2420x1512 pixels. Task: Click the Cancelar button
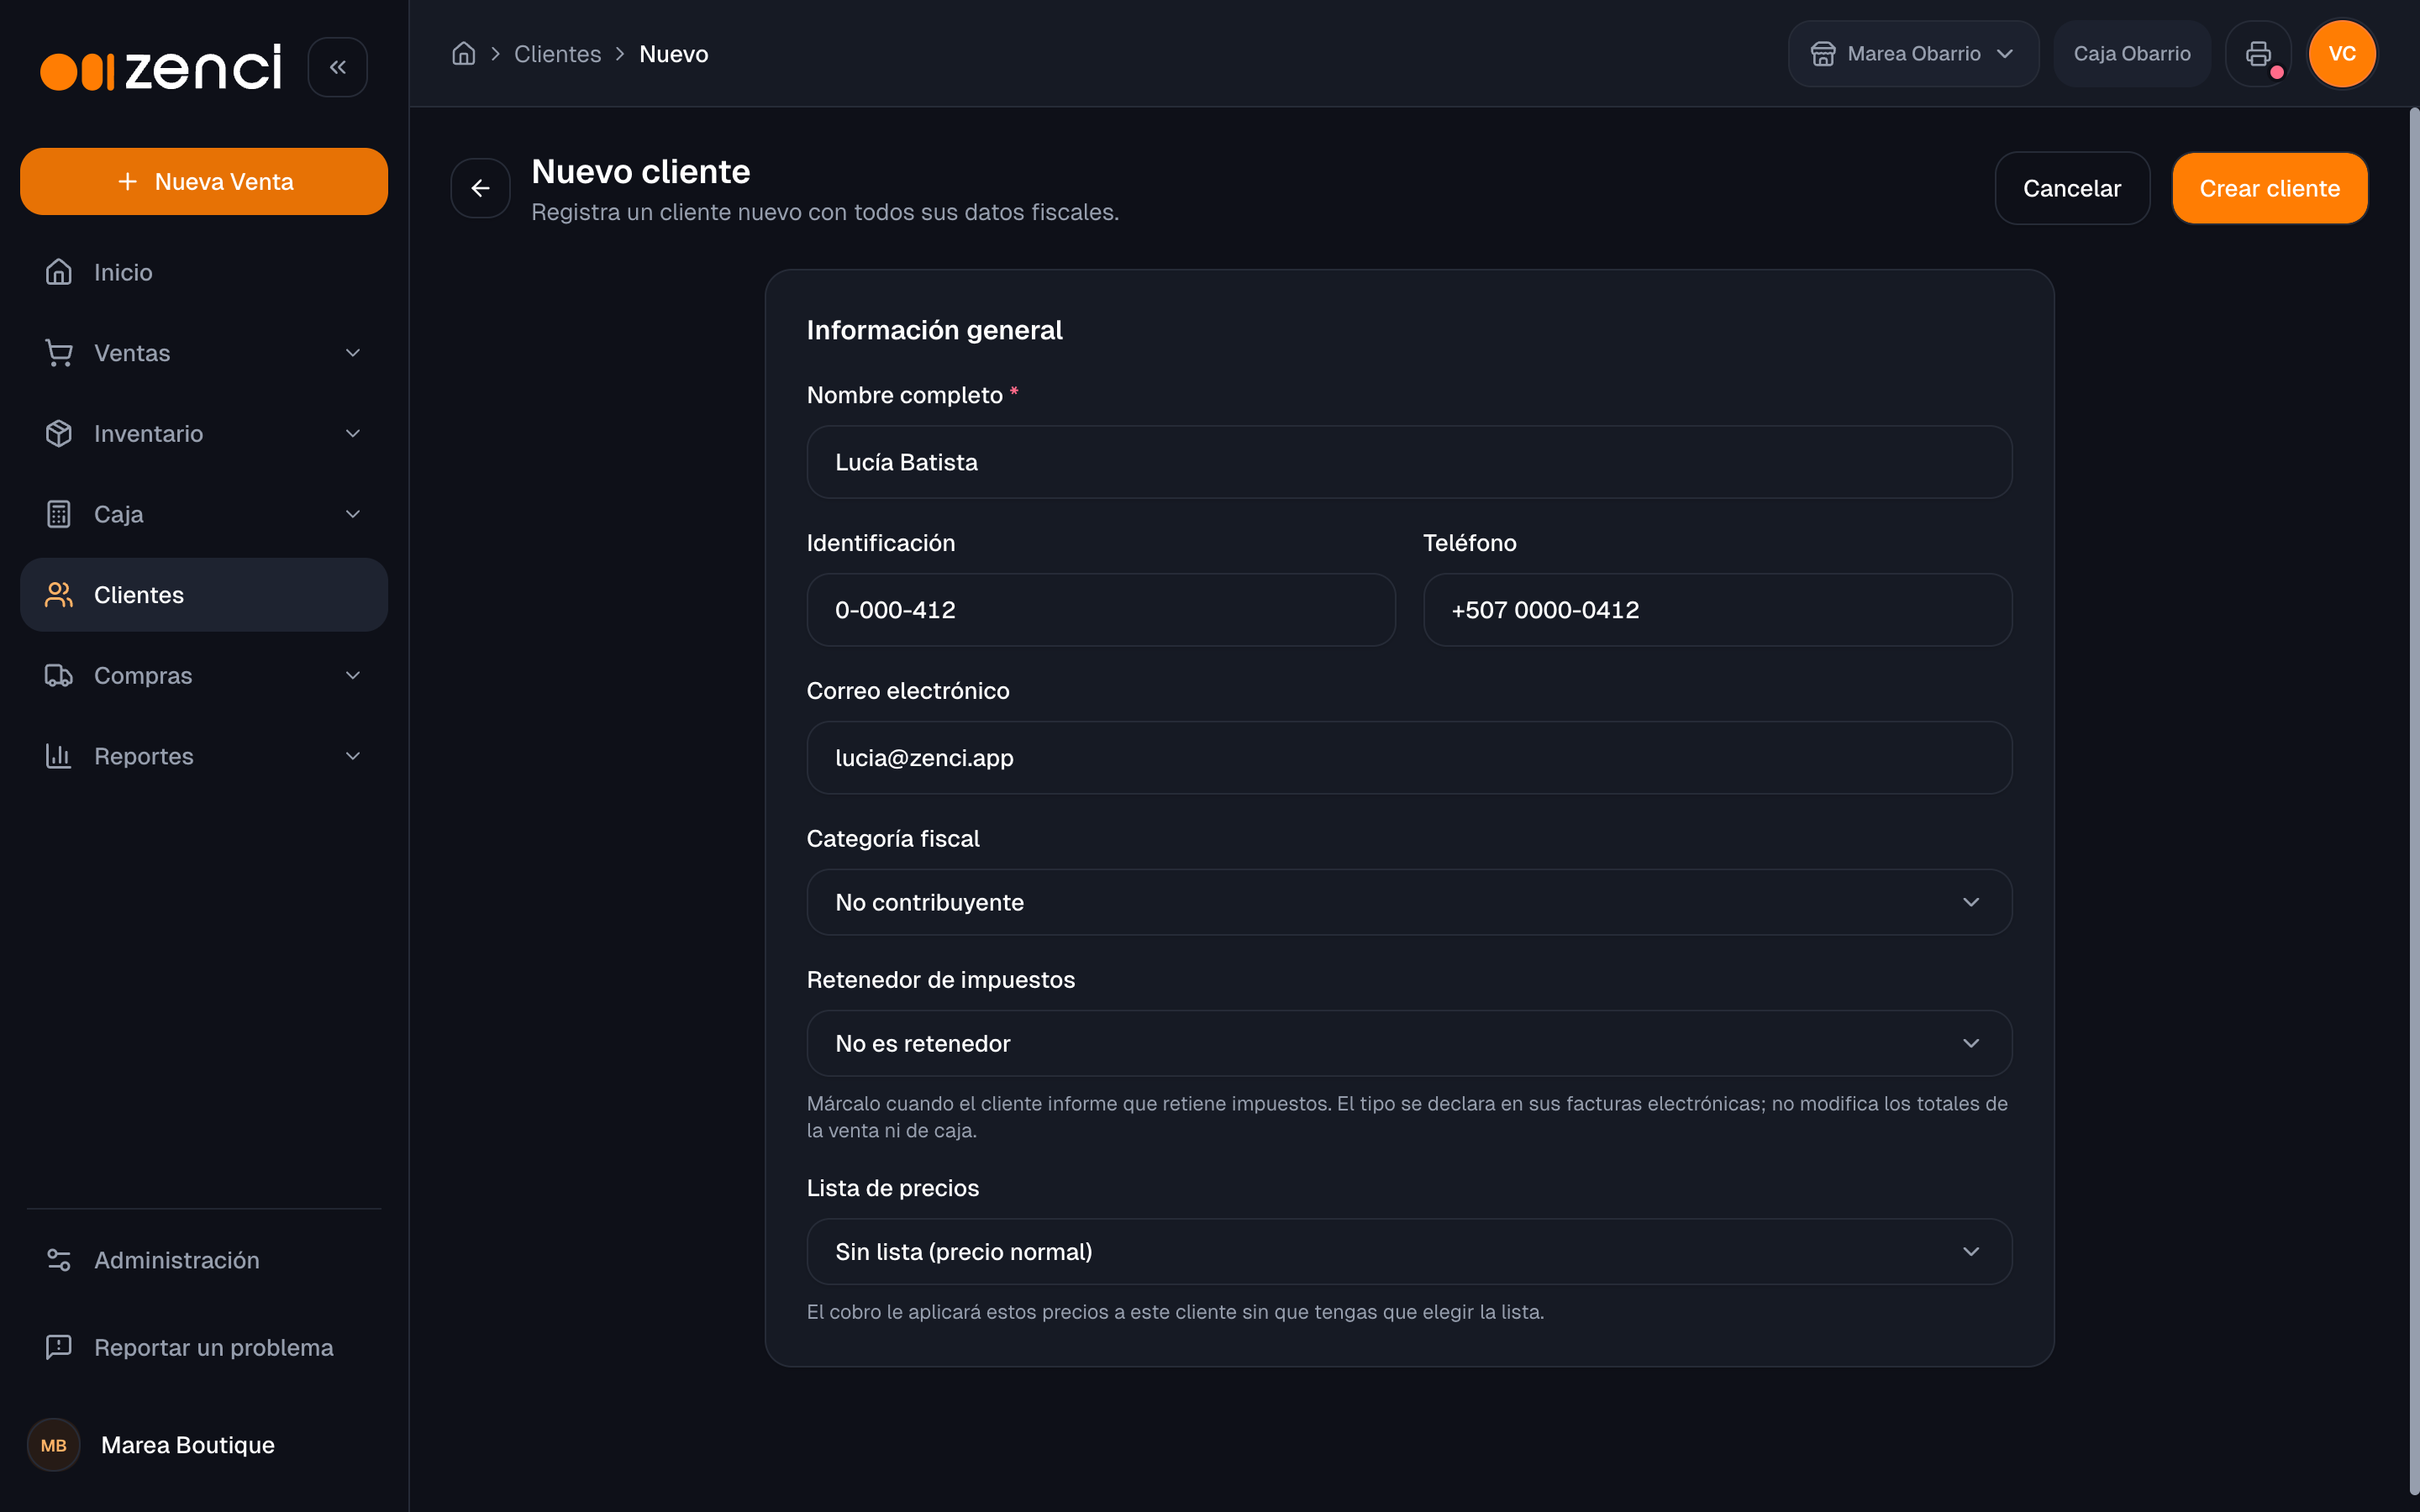tap(2071, 188)
